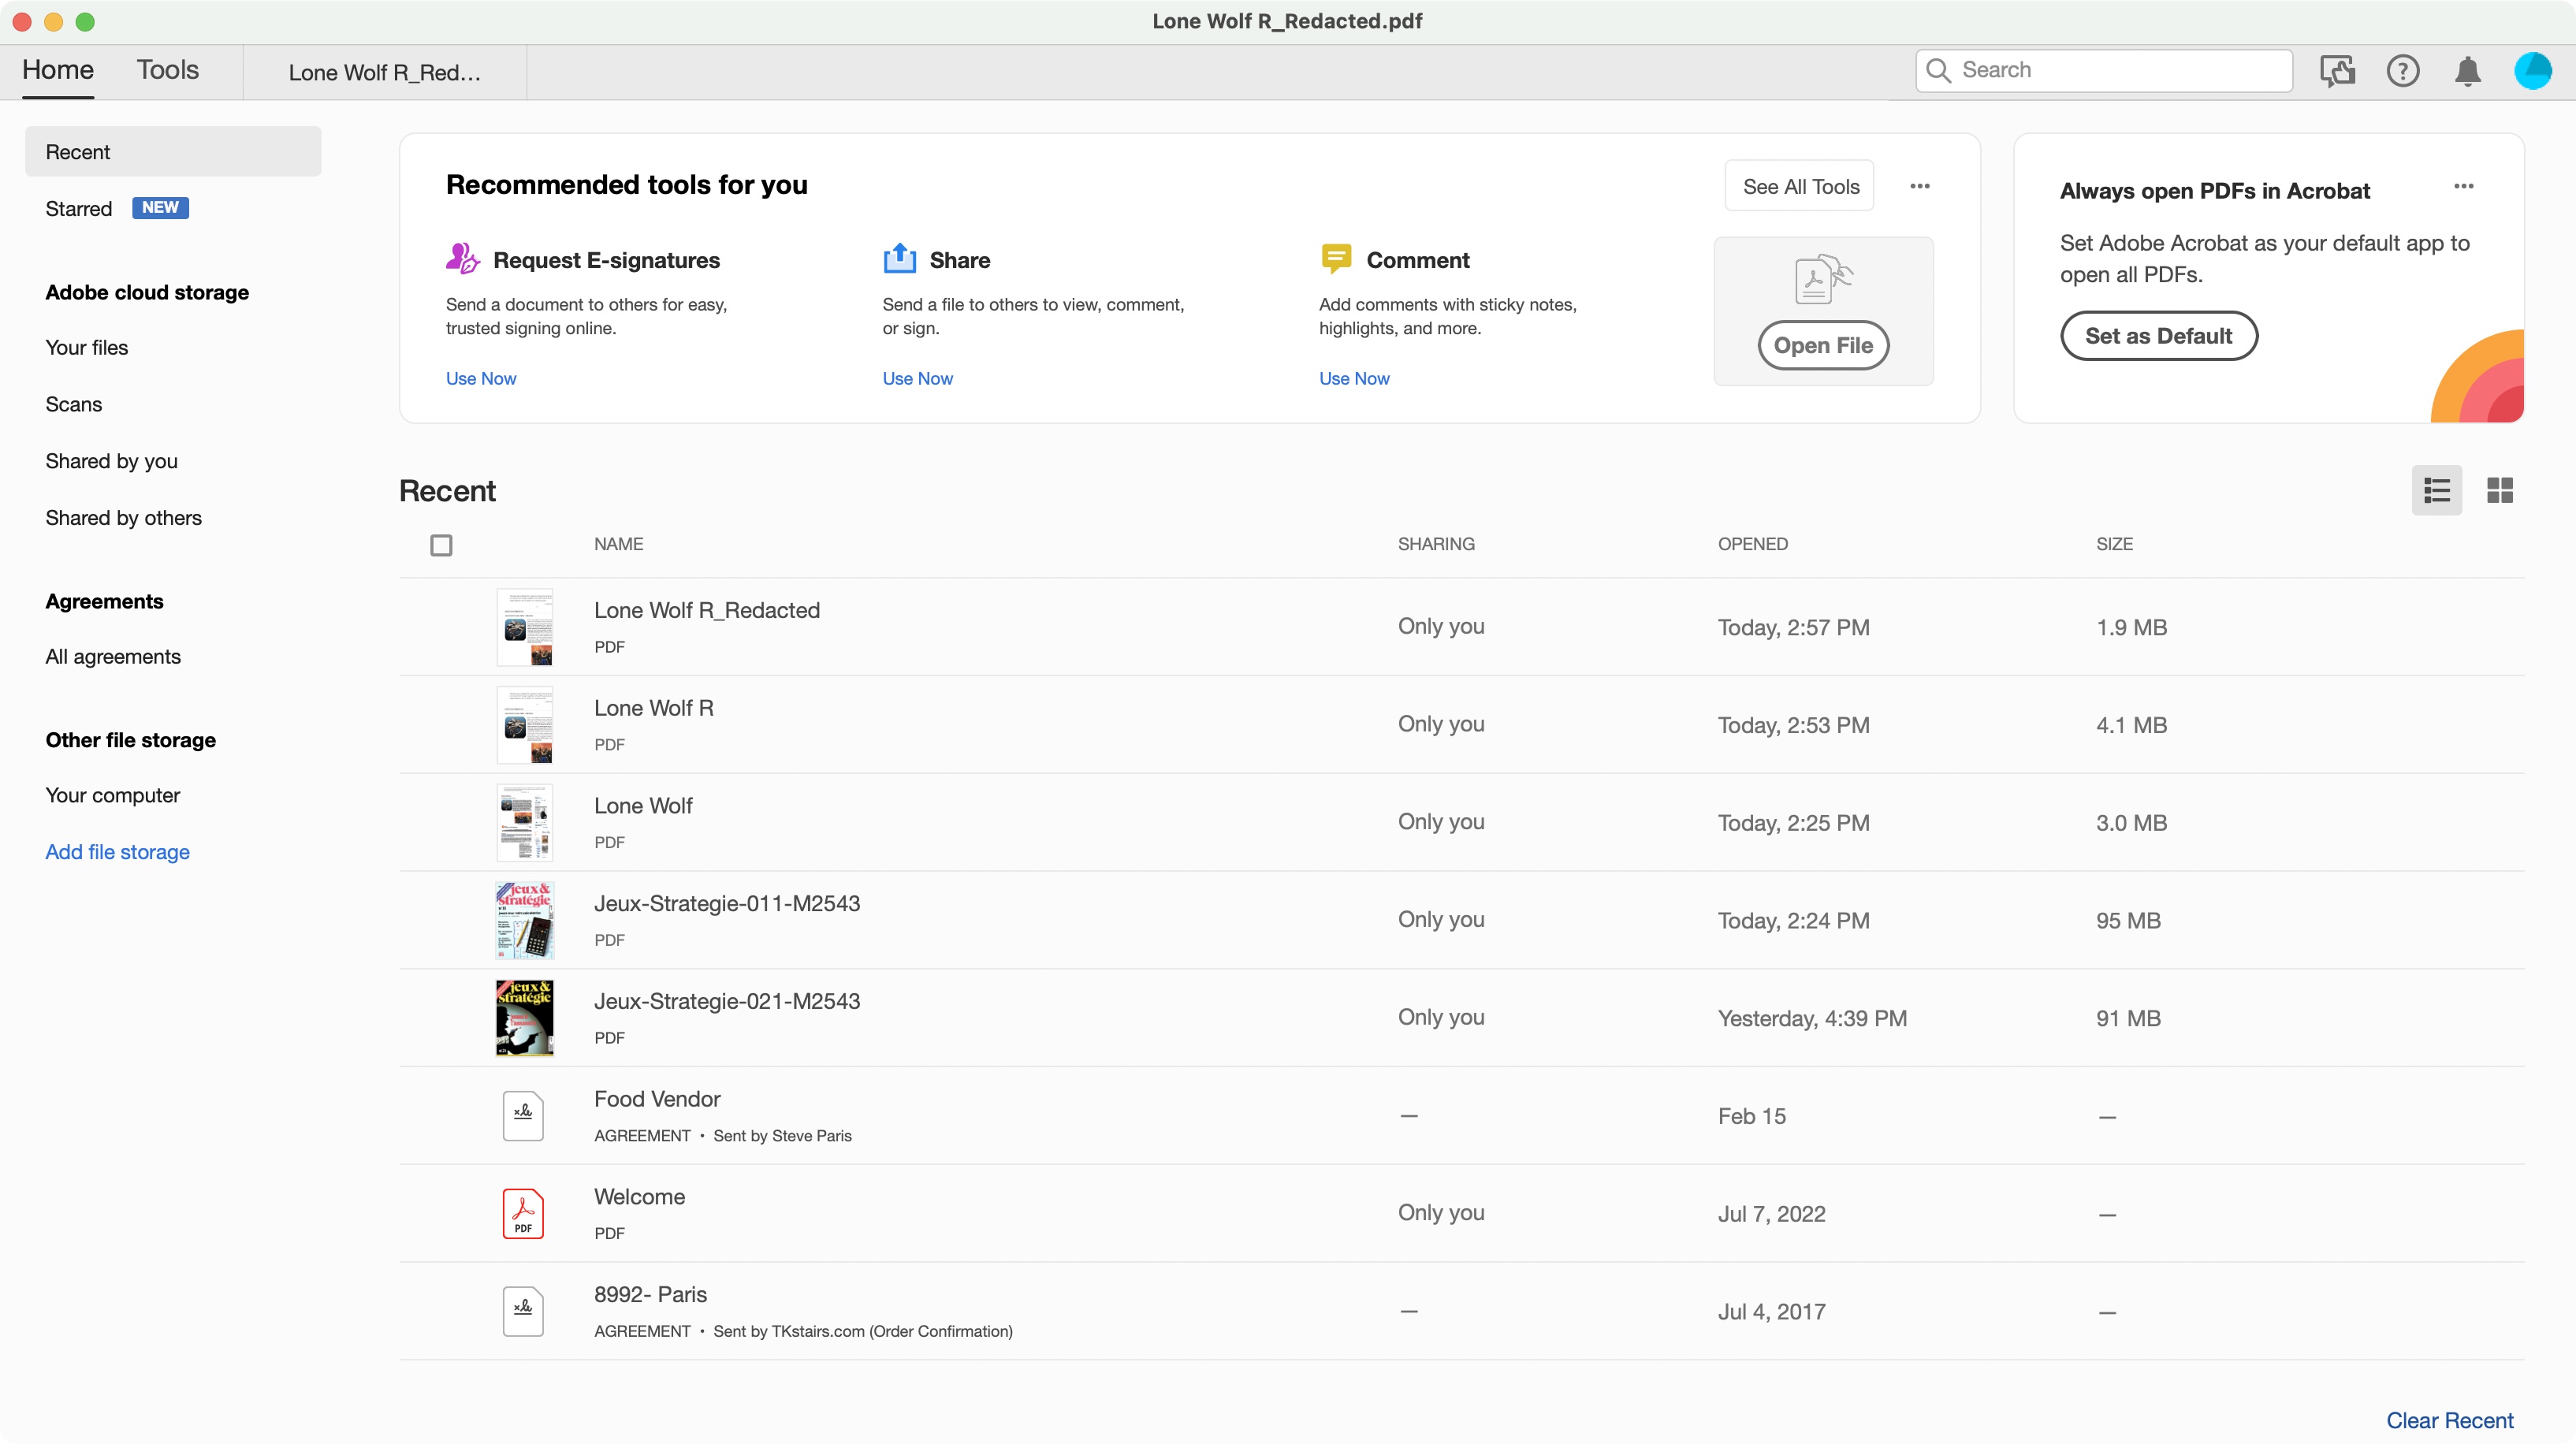Click the Food Vendor agreement icon
This screenshot has width=2576, height=1444.
pos(523,1115)
